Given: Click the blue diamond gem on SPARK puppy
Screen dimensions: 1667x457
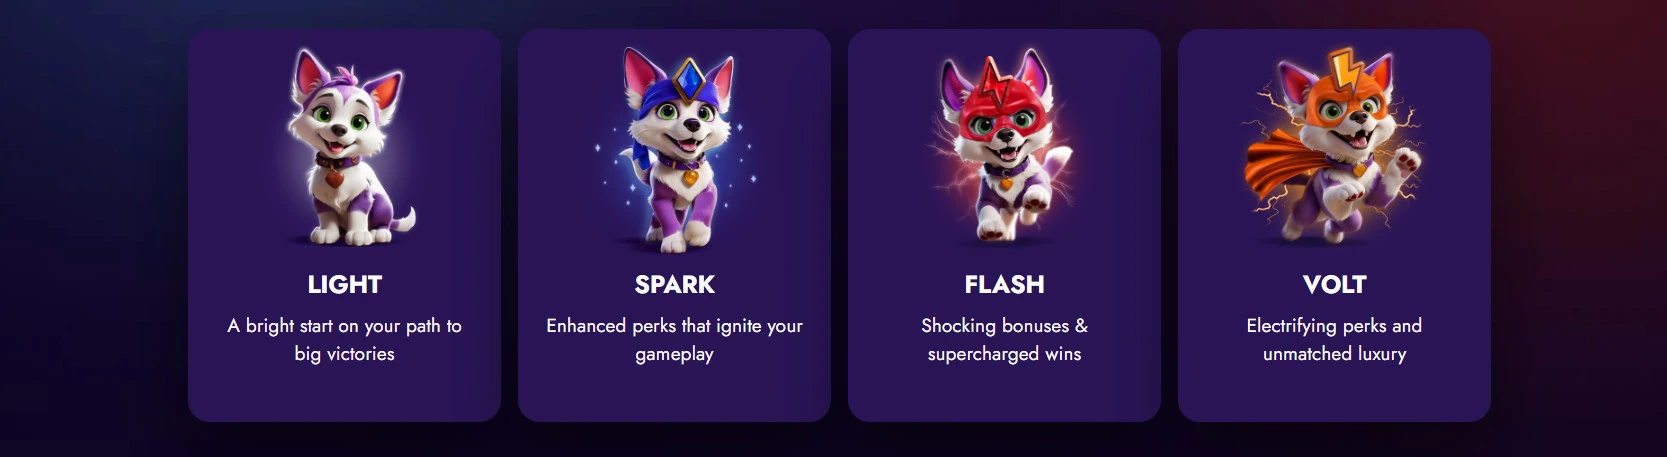Looking at the screenshot, I should point(689,79).
